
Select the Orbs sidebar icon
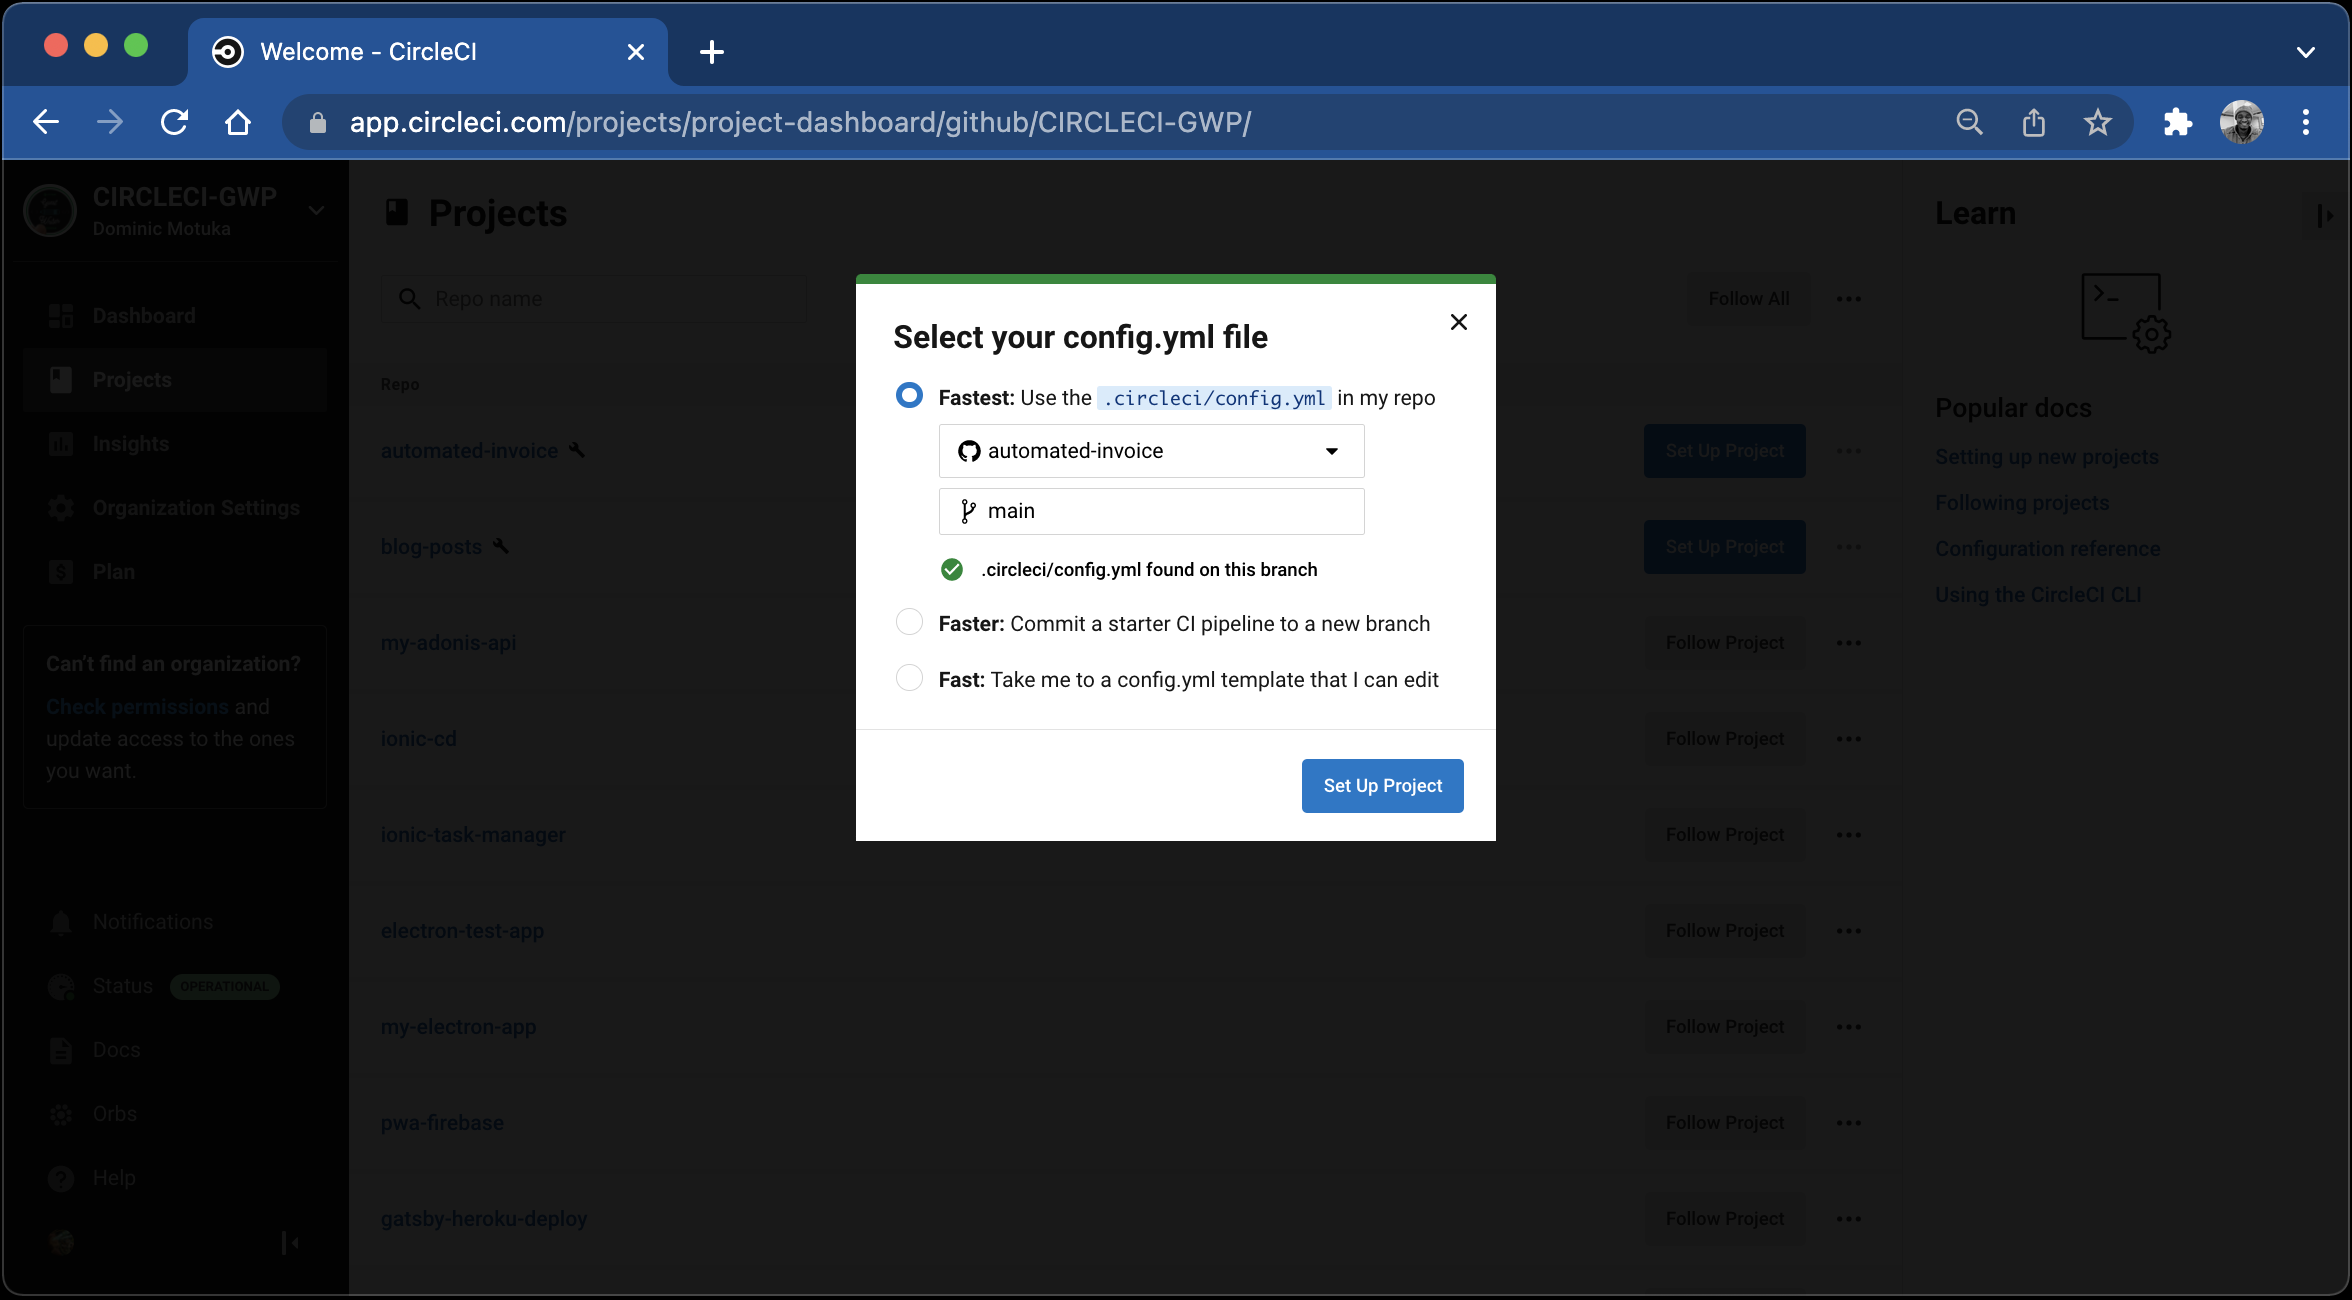pos(60,1113)
